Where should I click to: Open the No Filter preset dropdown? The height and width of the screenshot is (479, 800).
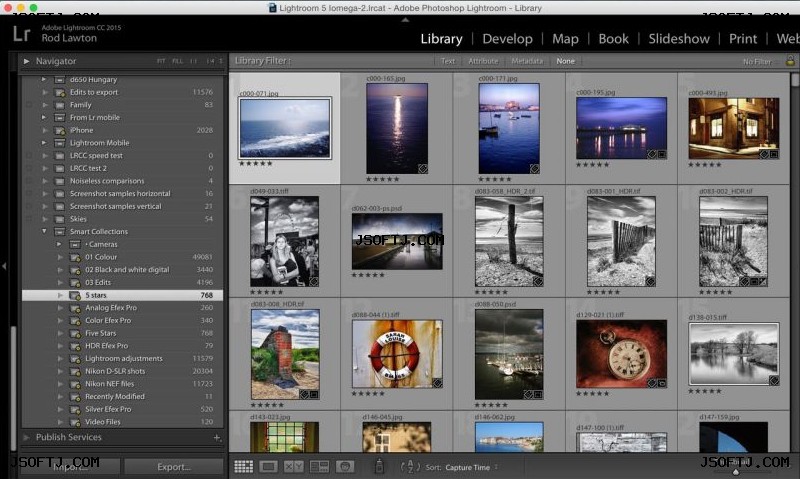760,61
